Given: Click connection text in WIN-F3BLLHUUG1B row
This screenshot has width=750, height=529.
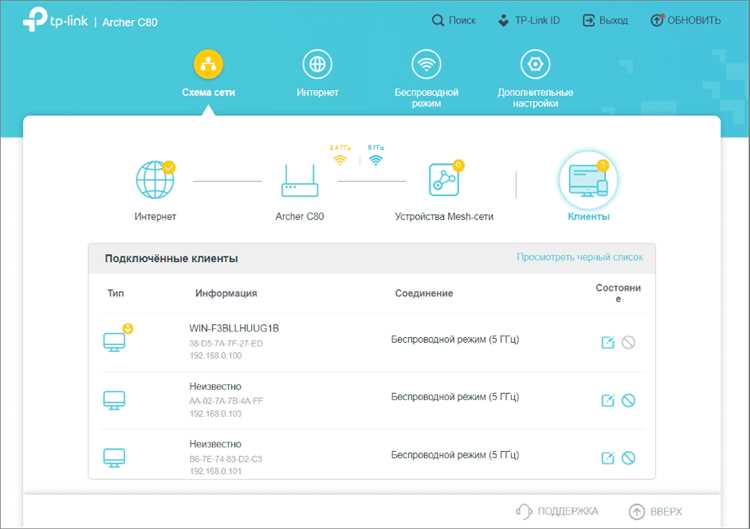Looking at the screenshot, I should pos(455,339).
